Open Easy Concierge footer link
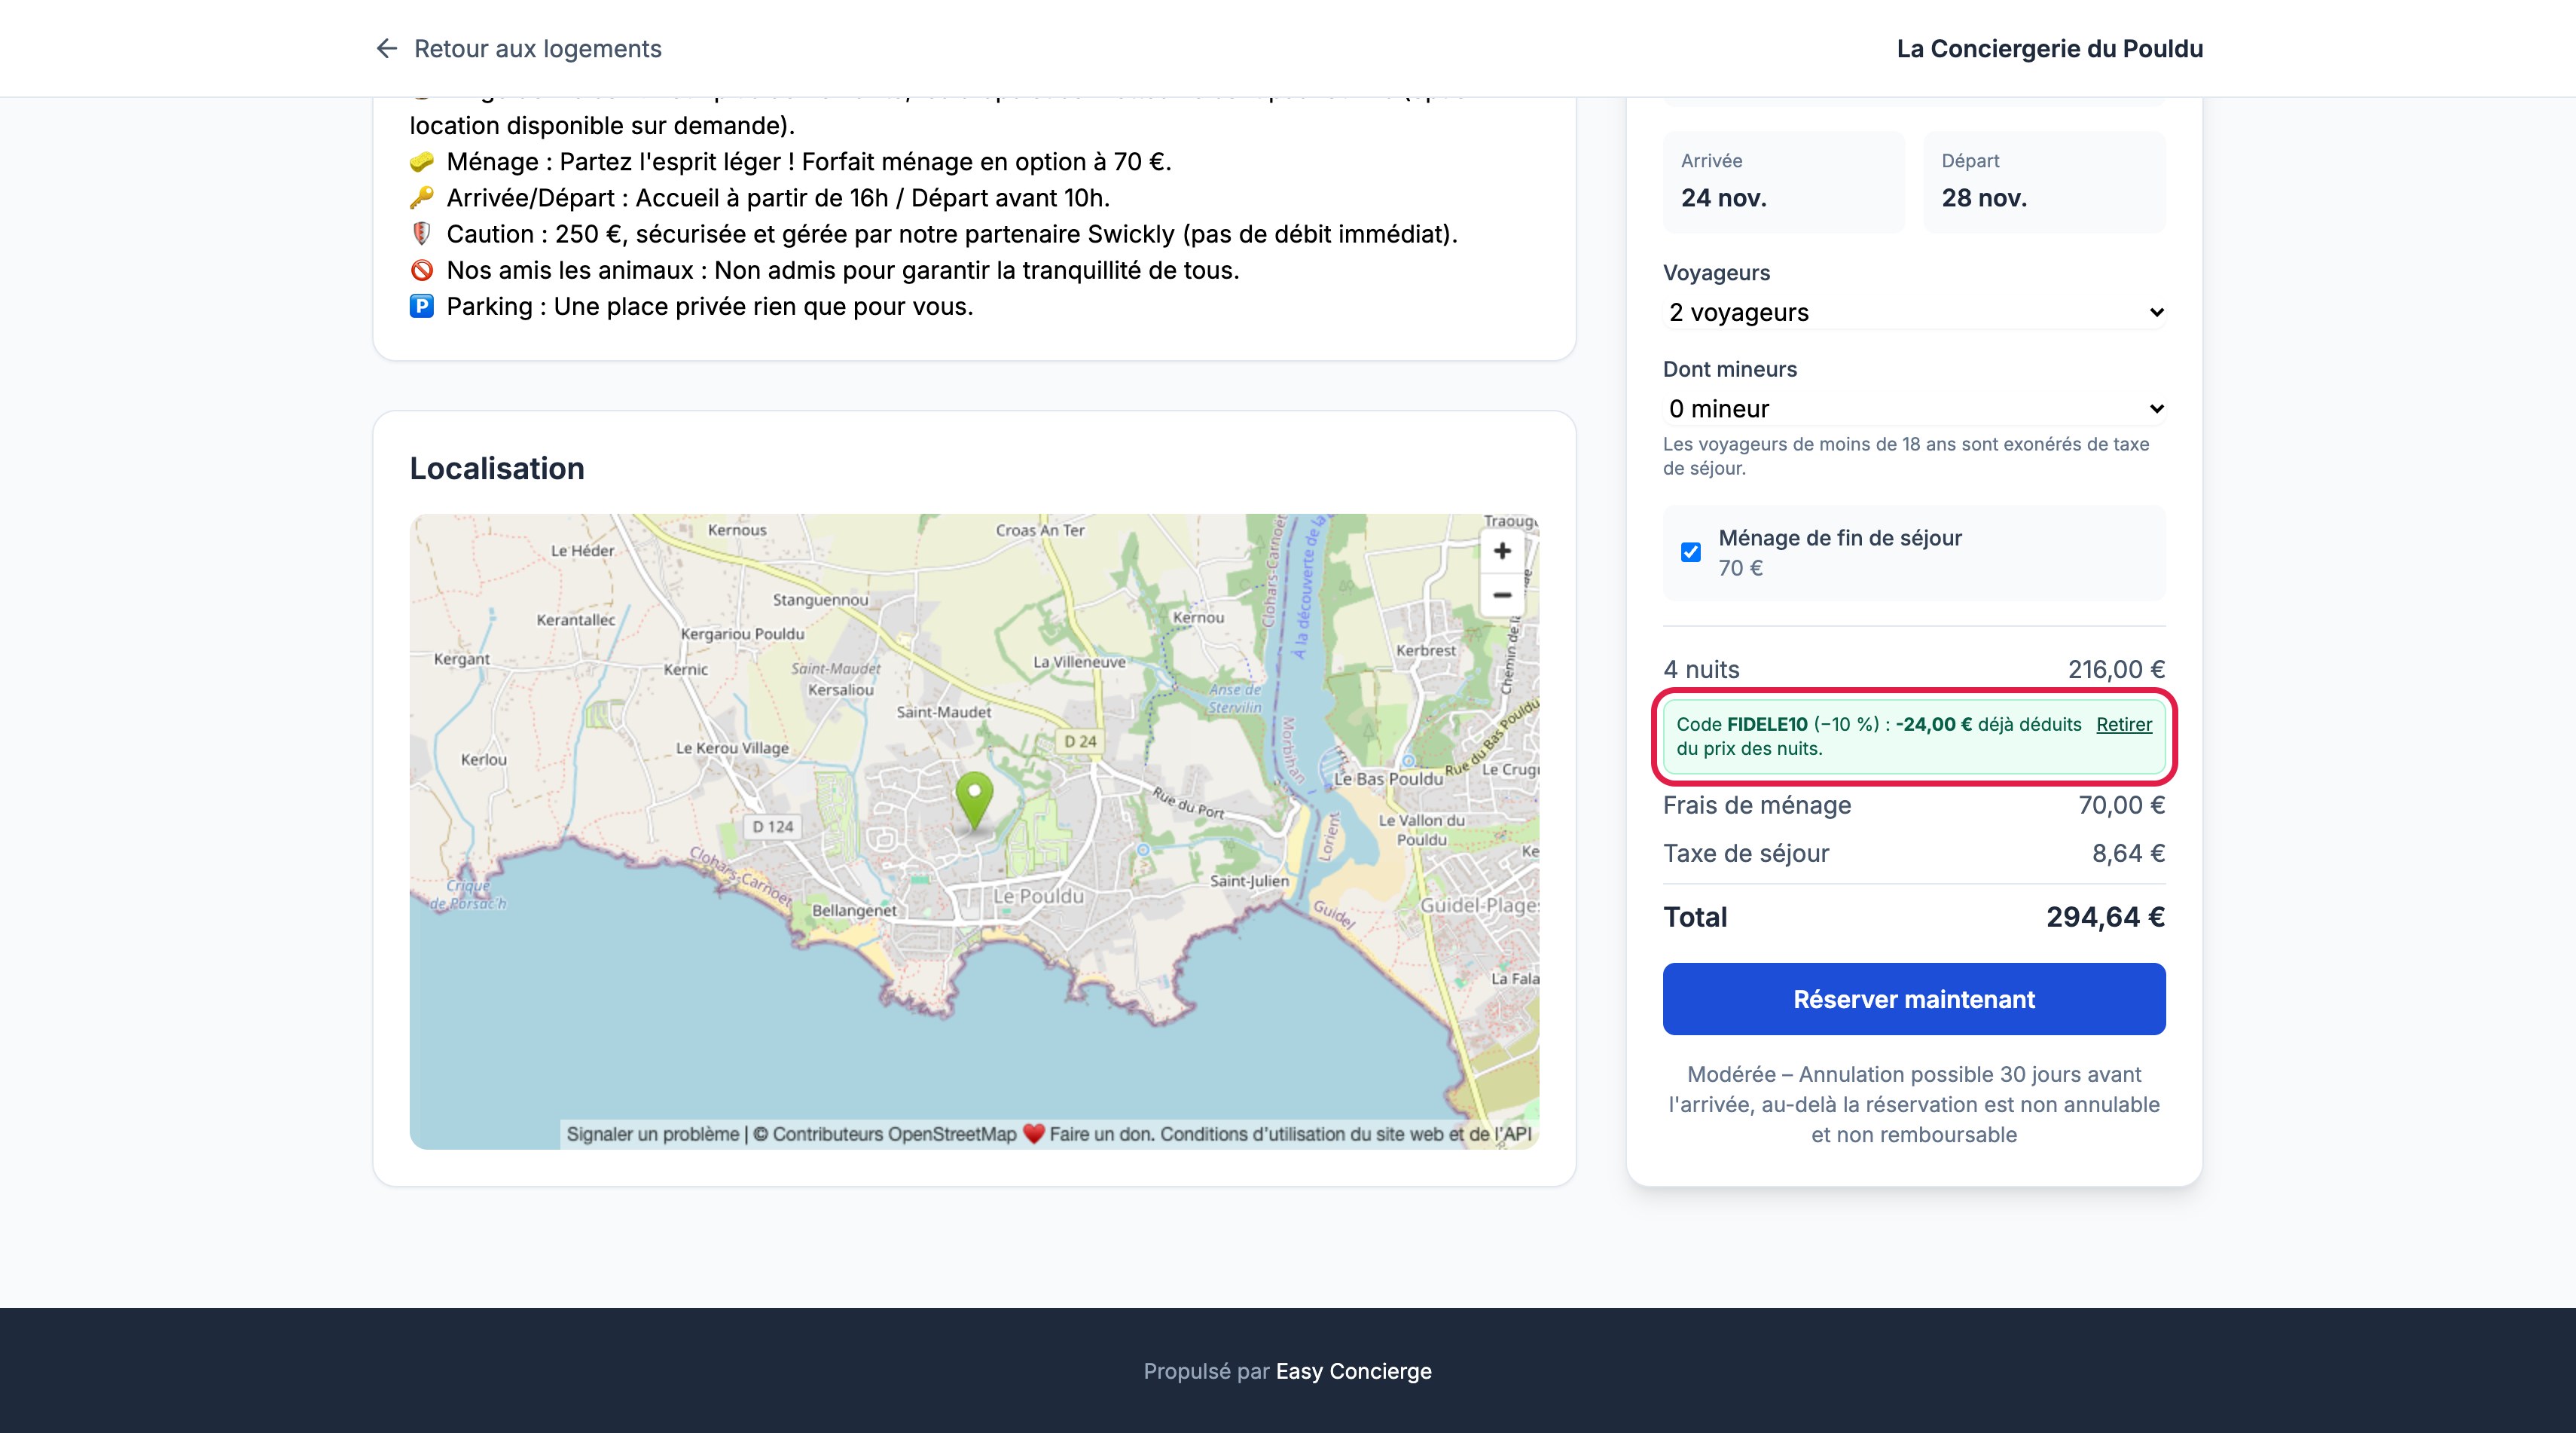The height and width of the screenshot is (1433, 2576). coord(1353,1371)
